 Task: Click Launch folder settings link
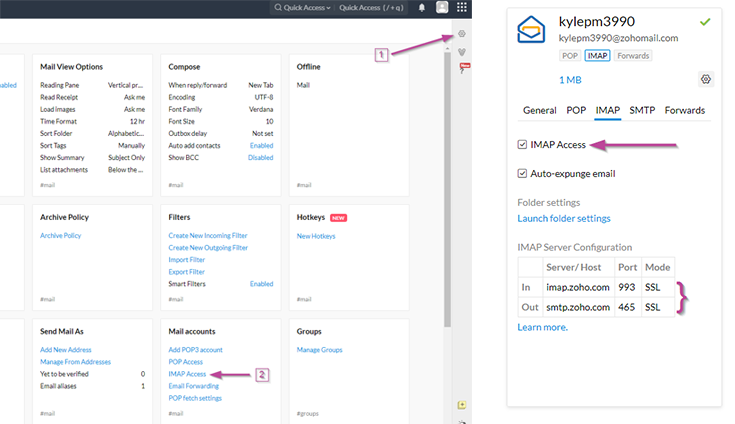(x=563, y=218)
